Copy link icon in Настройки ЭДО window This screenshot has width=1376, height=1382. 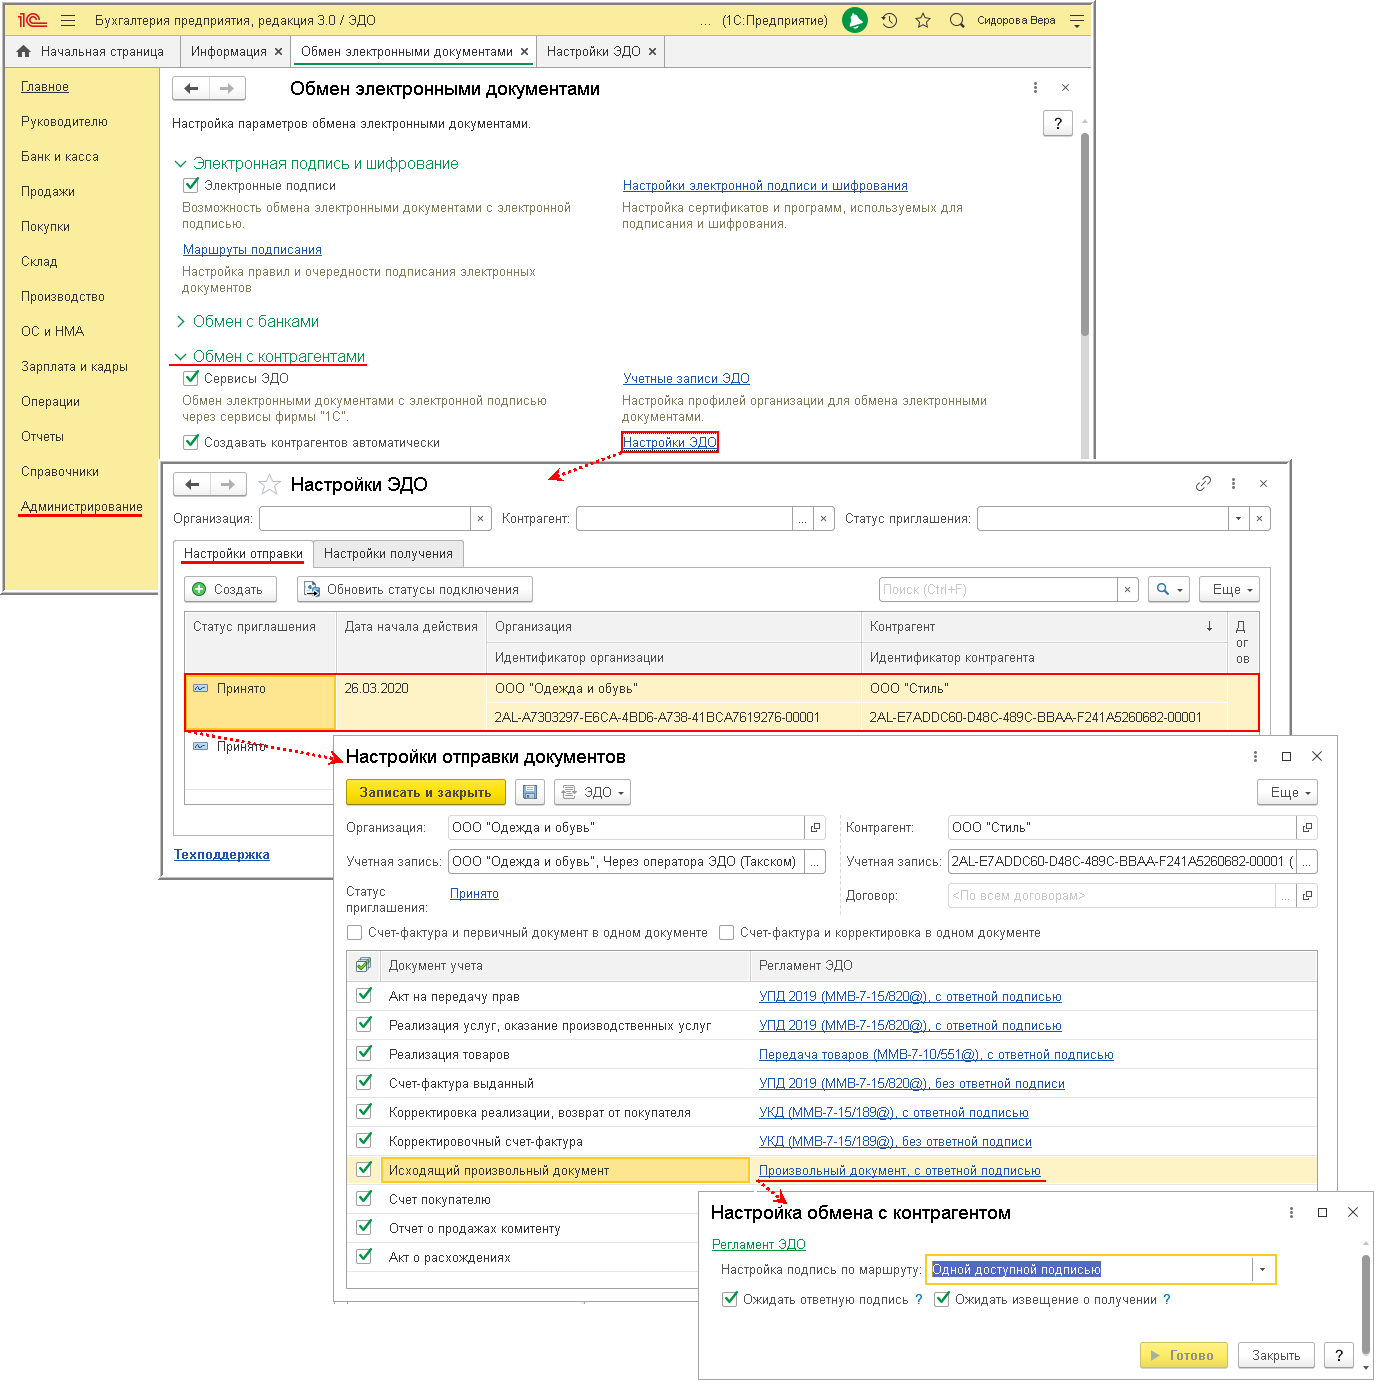1203,483
